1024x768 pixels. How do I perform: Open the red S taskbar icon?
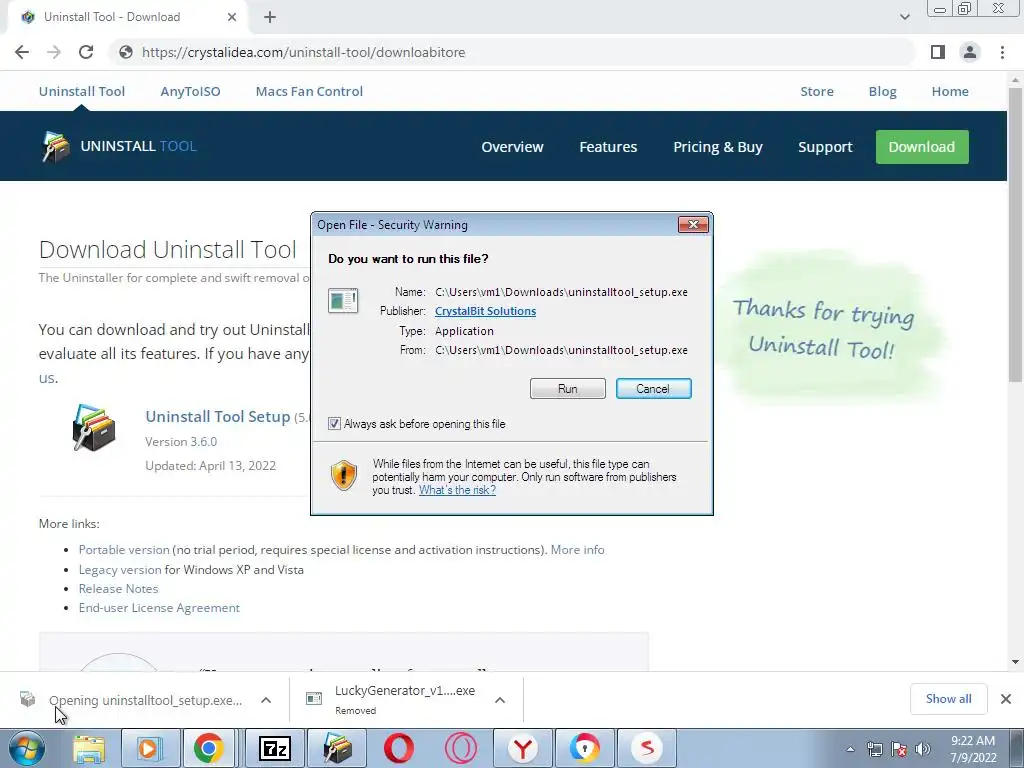point(647,748)
